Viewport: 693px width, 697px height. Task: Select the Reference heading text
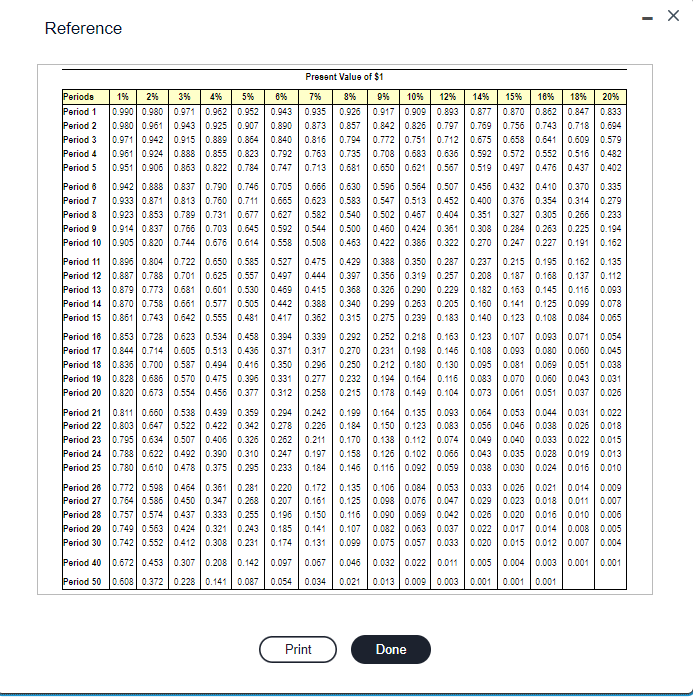(x=83, y=28)
